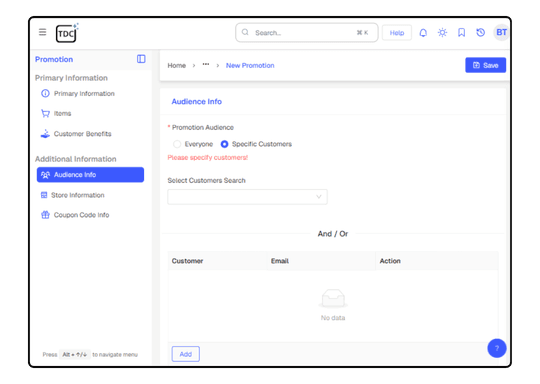Open the notifications bell
540x384 pixels.
423,33
